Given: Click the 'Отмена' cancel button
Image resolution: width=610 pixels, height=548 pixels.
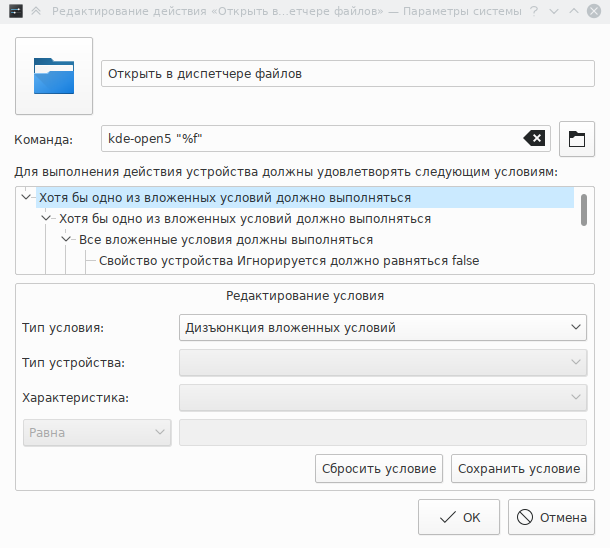Looking at the screenshot, I should coord(552,518).
